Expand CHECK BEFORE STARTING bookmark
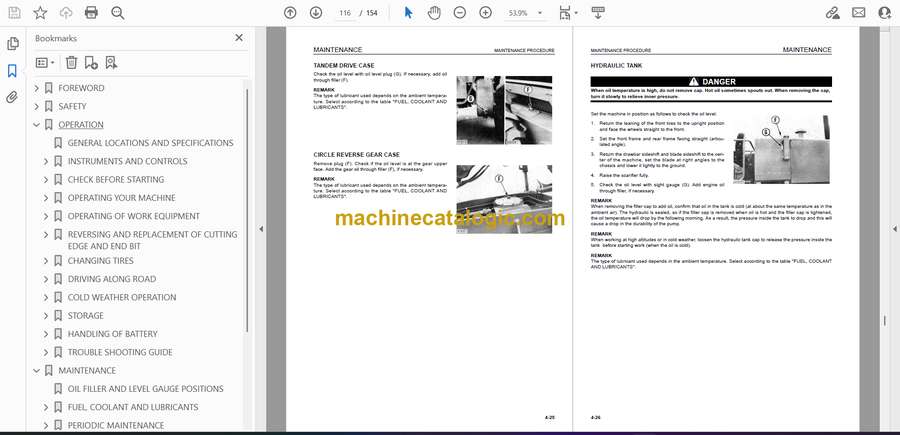 [46, 180]
